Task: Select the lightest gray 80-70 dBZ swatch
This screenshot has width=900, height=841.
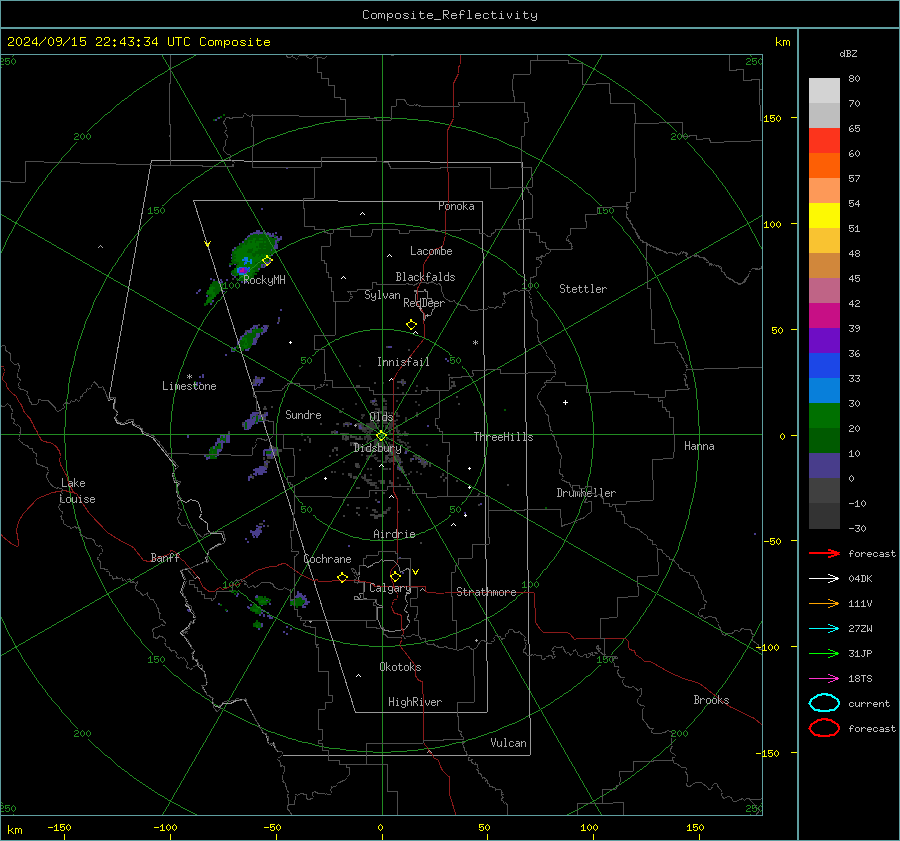Action: 824,91
